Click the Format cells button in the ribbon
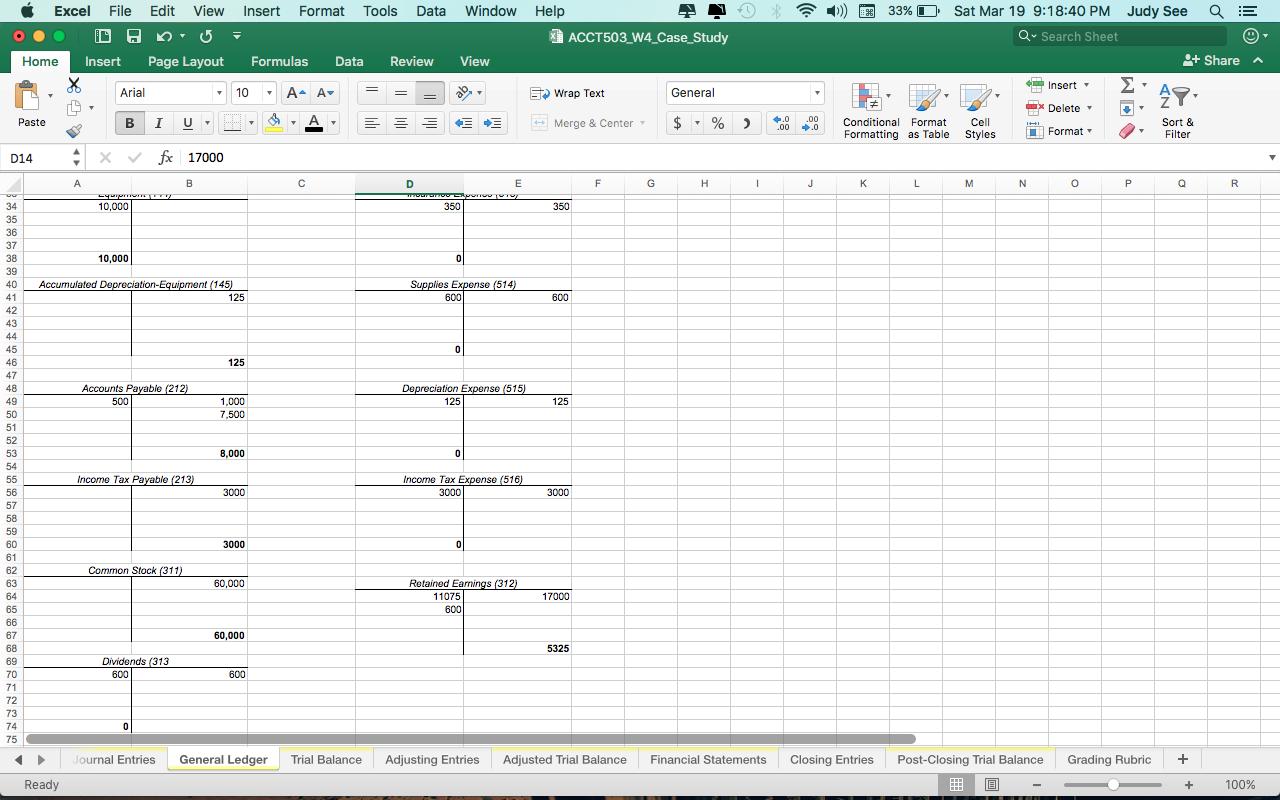Screen dimensions: 1280x800 click(1059, 131)
